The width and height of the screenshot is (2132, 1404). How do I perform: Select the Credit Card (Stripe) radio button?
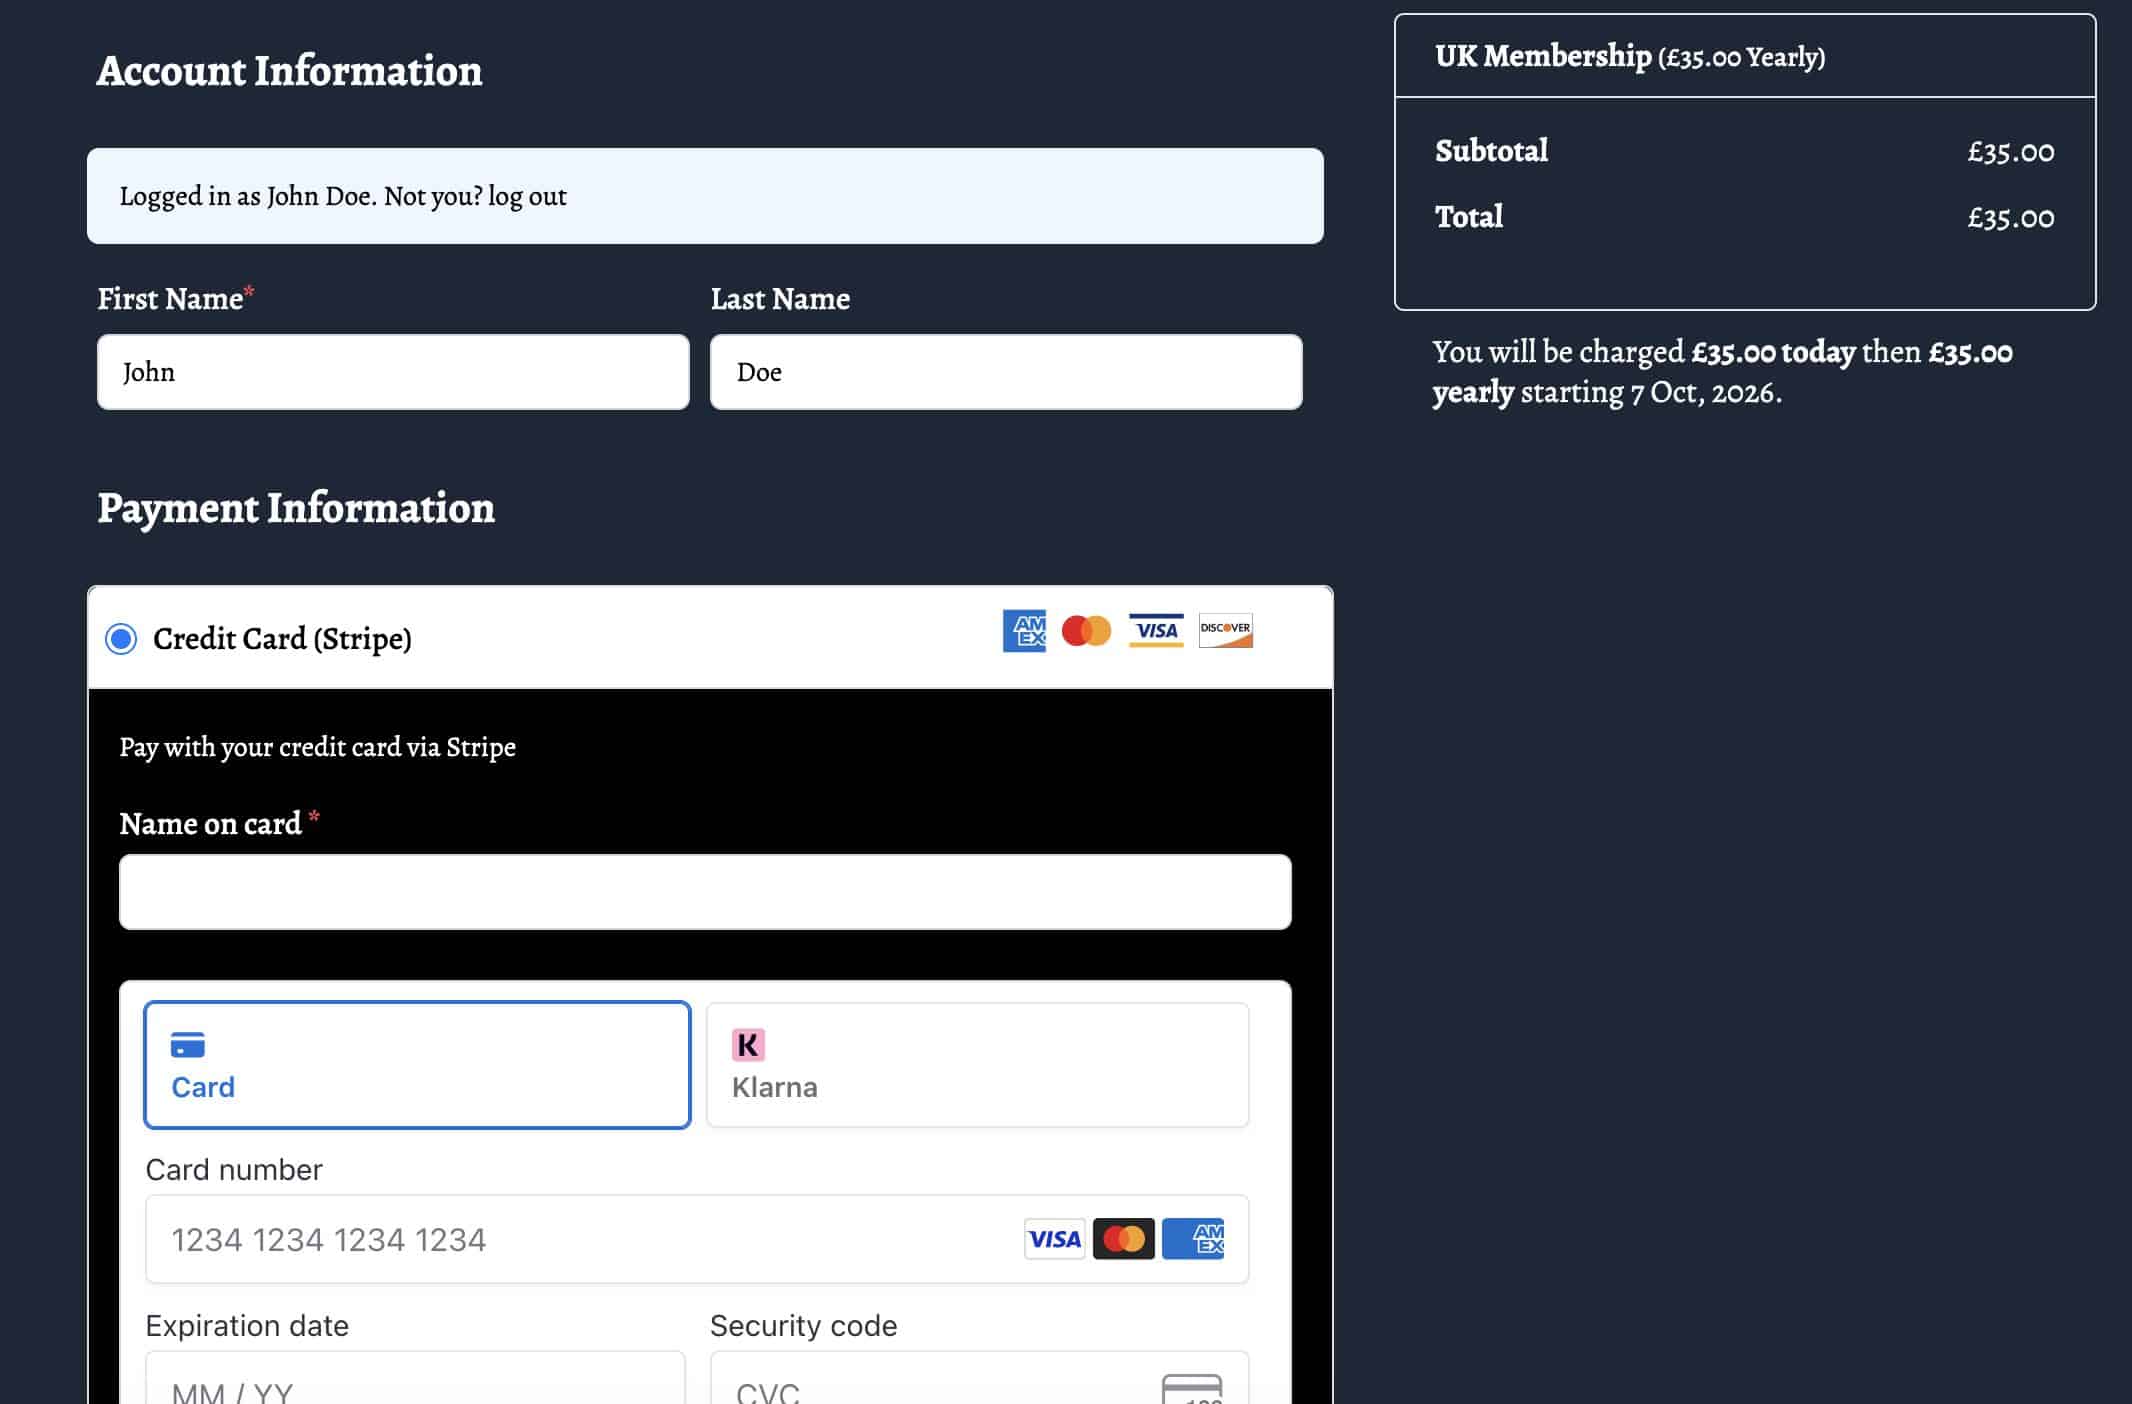(x=121, y=638)
